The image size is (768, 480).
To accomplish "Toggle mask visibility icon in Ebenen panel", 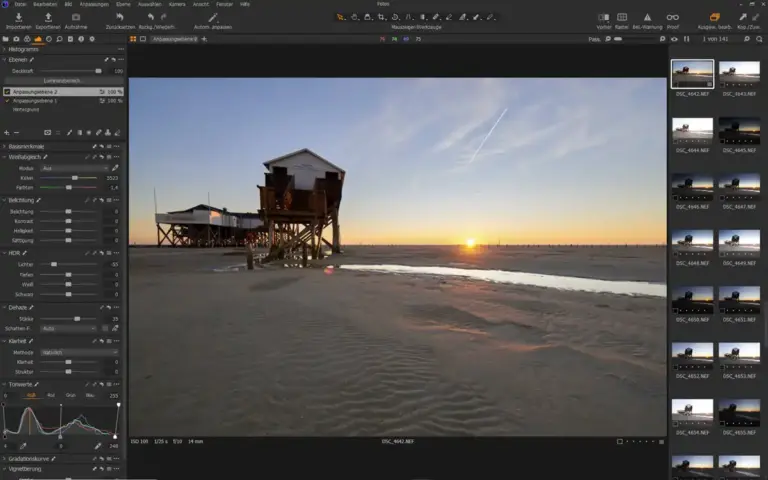I will coord(48,133).
